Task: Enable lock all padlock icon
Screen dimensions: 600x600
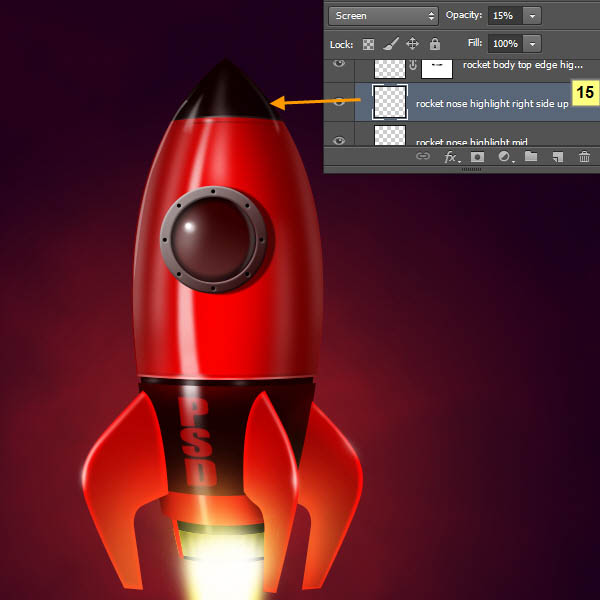Action: click(x=434, y=44)
